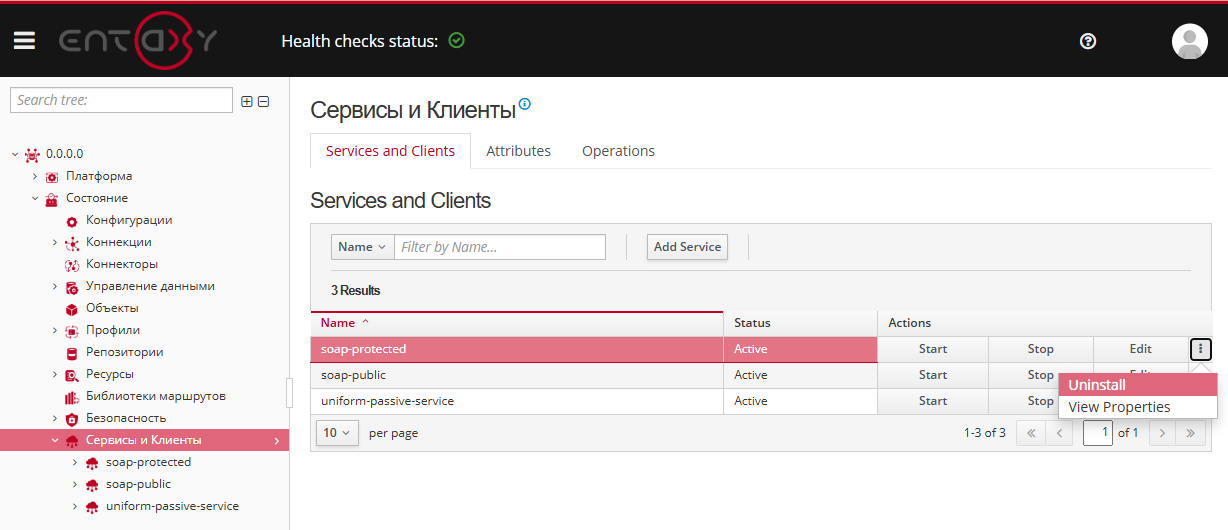The width and height of the screenshot is (1228, 530).
Task: Expand the Платформа tree node
Action: click(x=35, y=177)
